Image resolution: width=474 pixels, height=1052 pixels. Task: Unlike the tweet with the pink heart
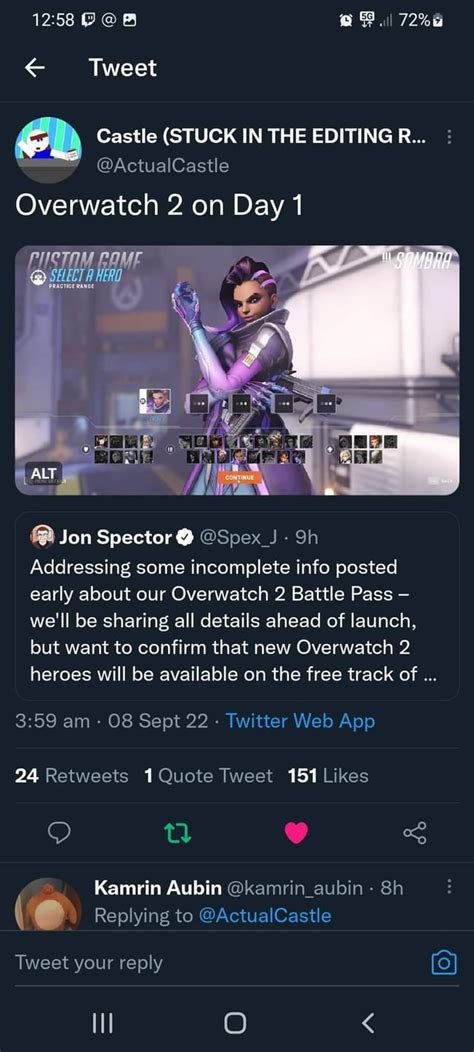(x=296, y=833)
